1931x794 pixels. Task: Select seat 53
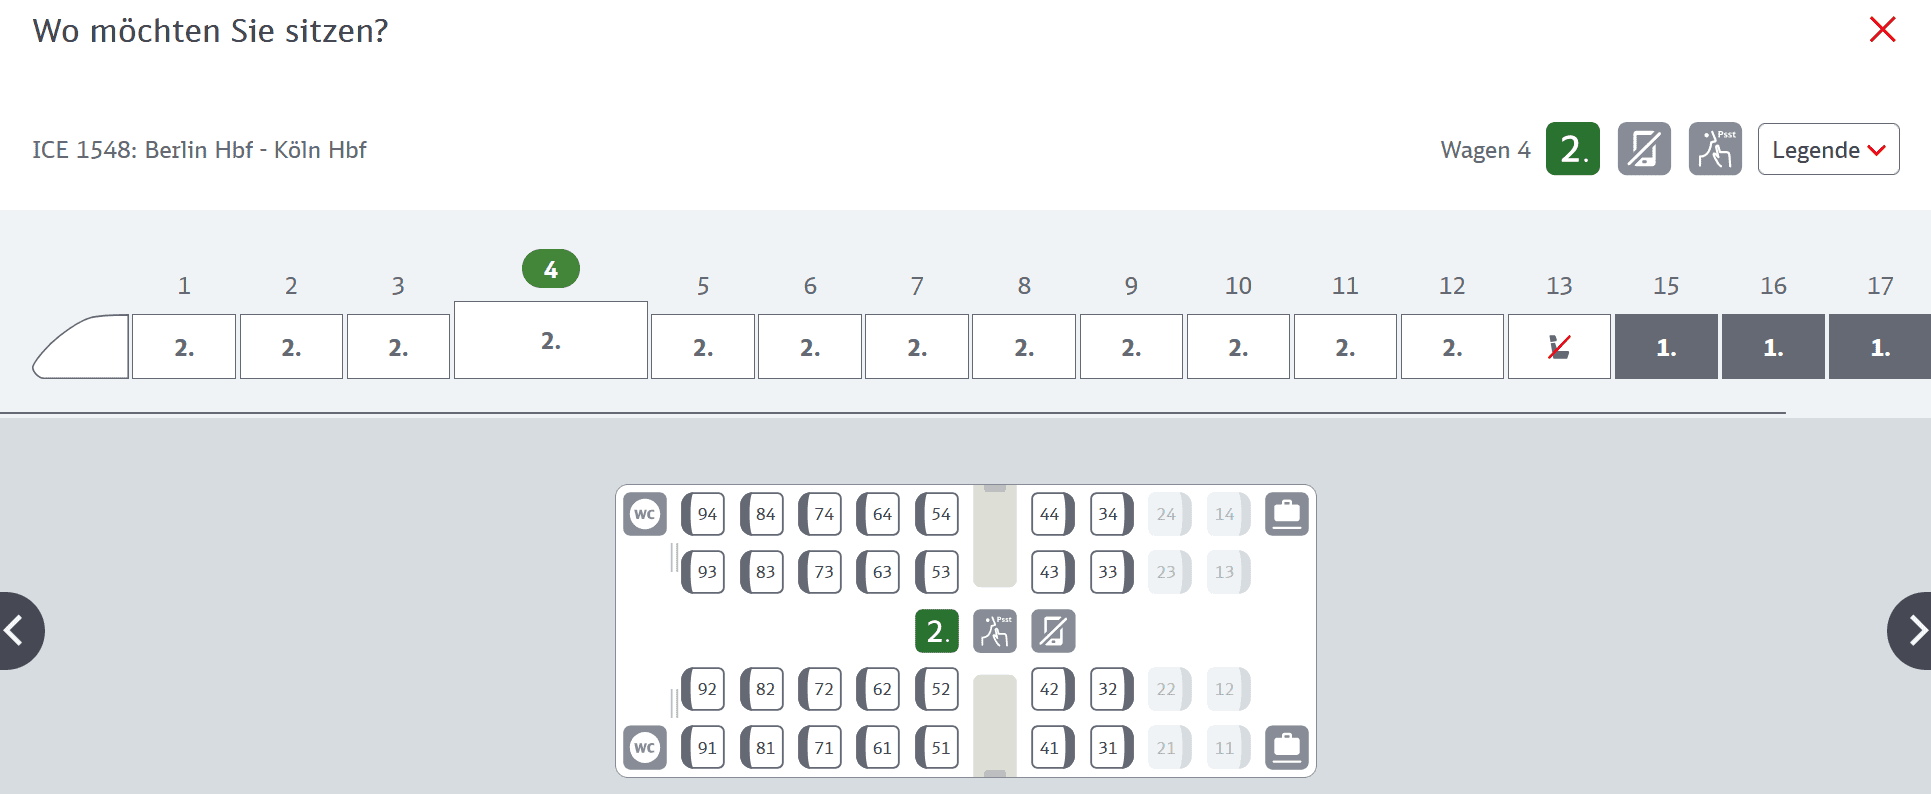[938, 572]
